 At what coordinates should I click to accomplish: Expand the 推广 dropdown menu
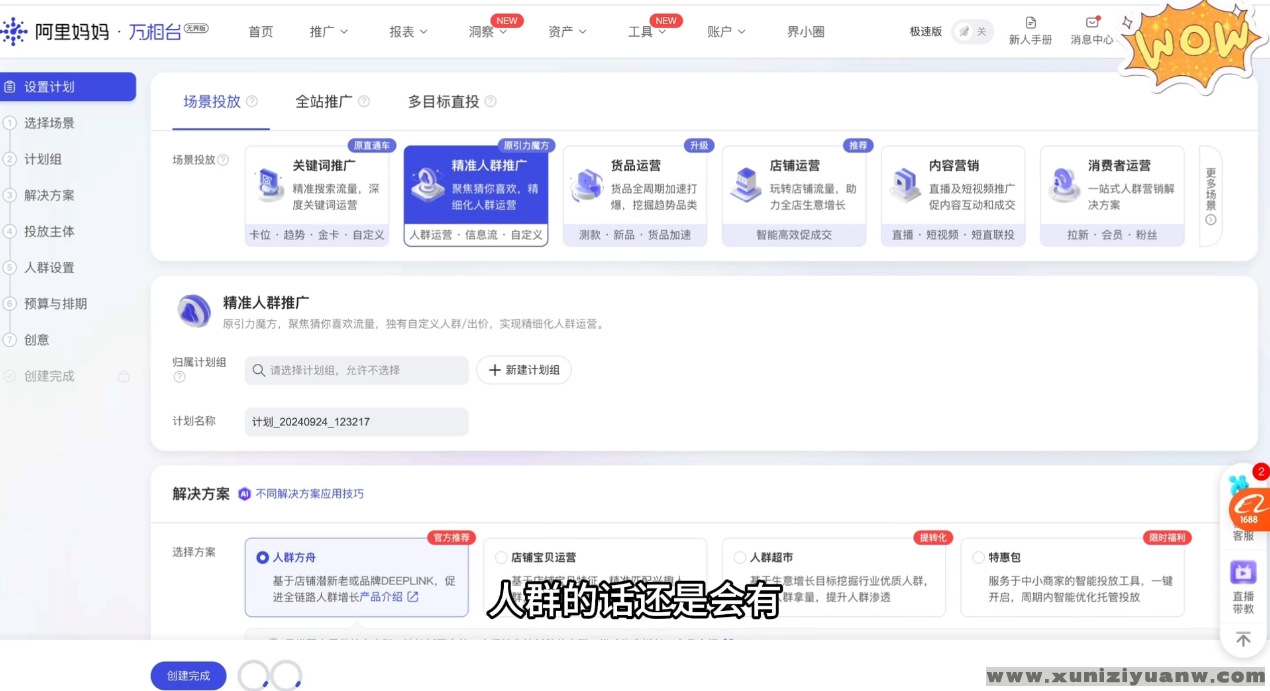(x=329, y=31)
